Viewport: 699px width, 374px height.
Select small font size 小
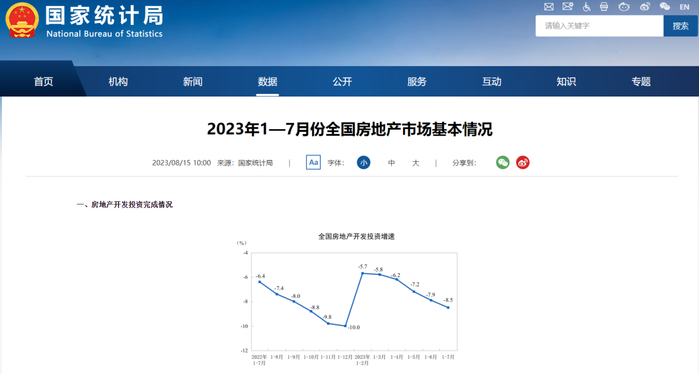pos(364,163)
